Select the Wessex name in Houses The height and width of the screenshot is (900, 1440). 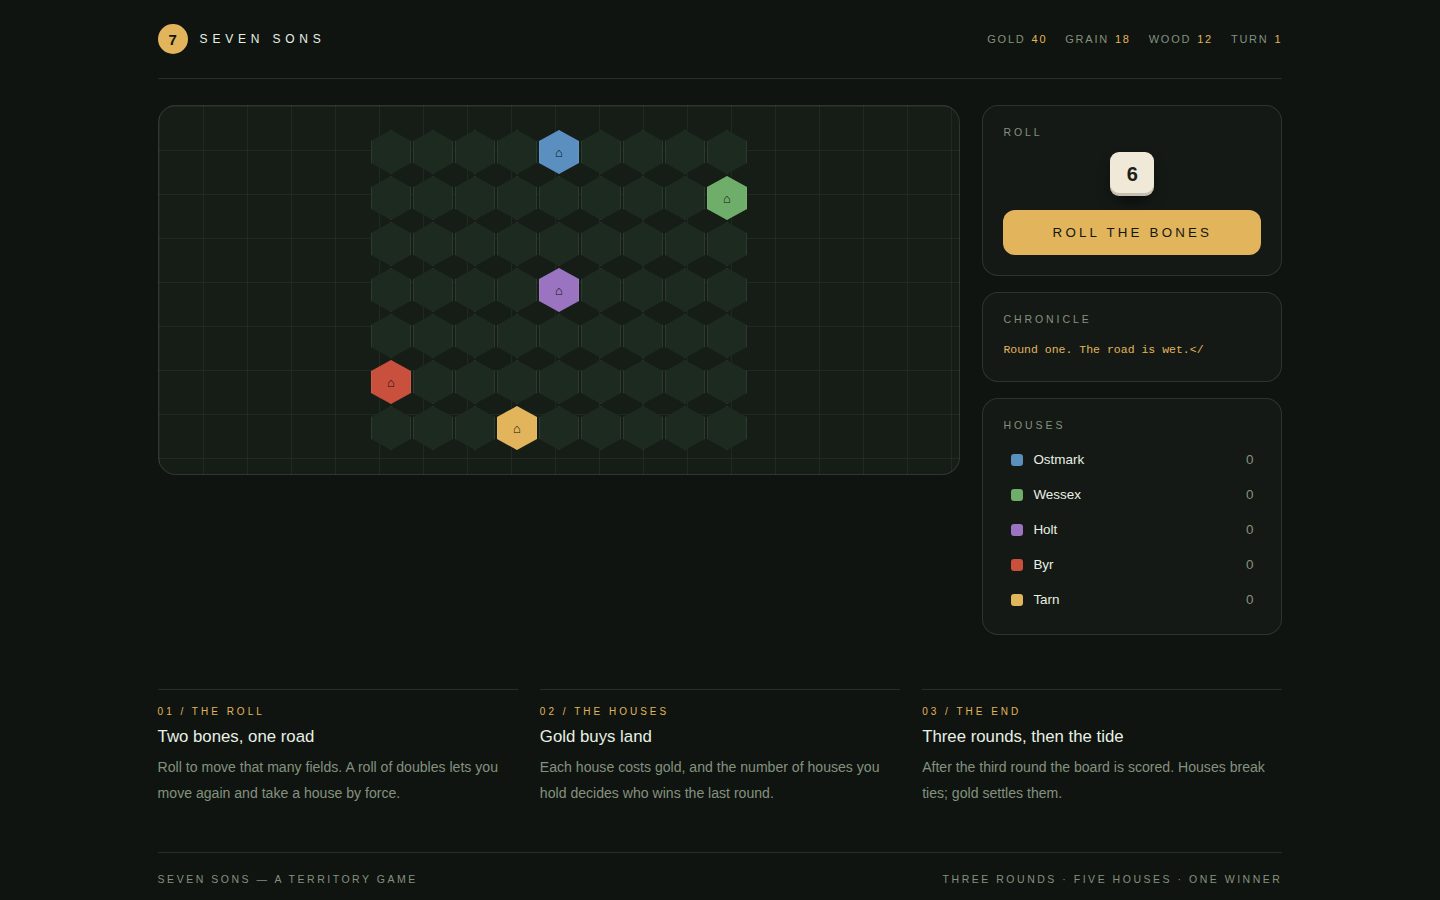click(1057, 495)
